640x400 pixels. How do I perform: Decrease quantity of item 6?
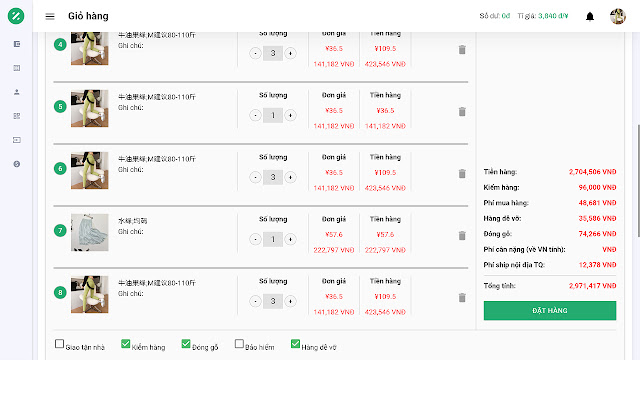pos(256,178)
